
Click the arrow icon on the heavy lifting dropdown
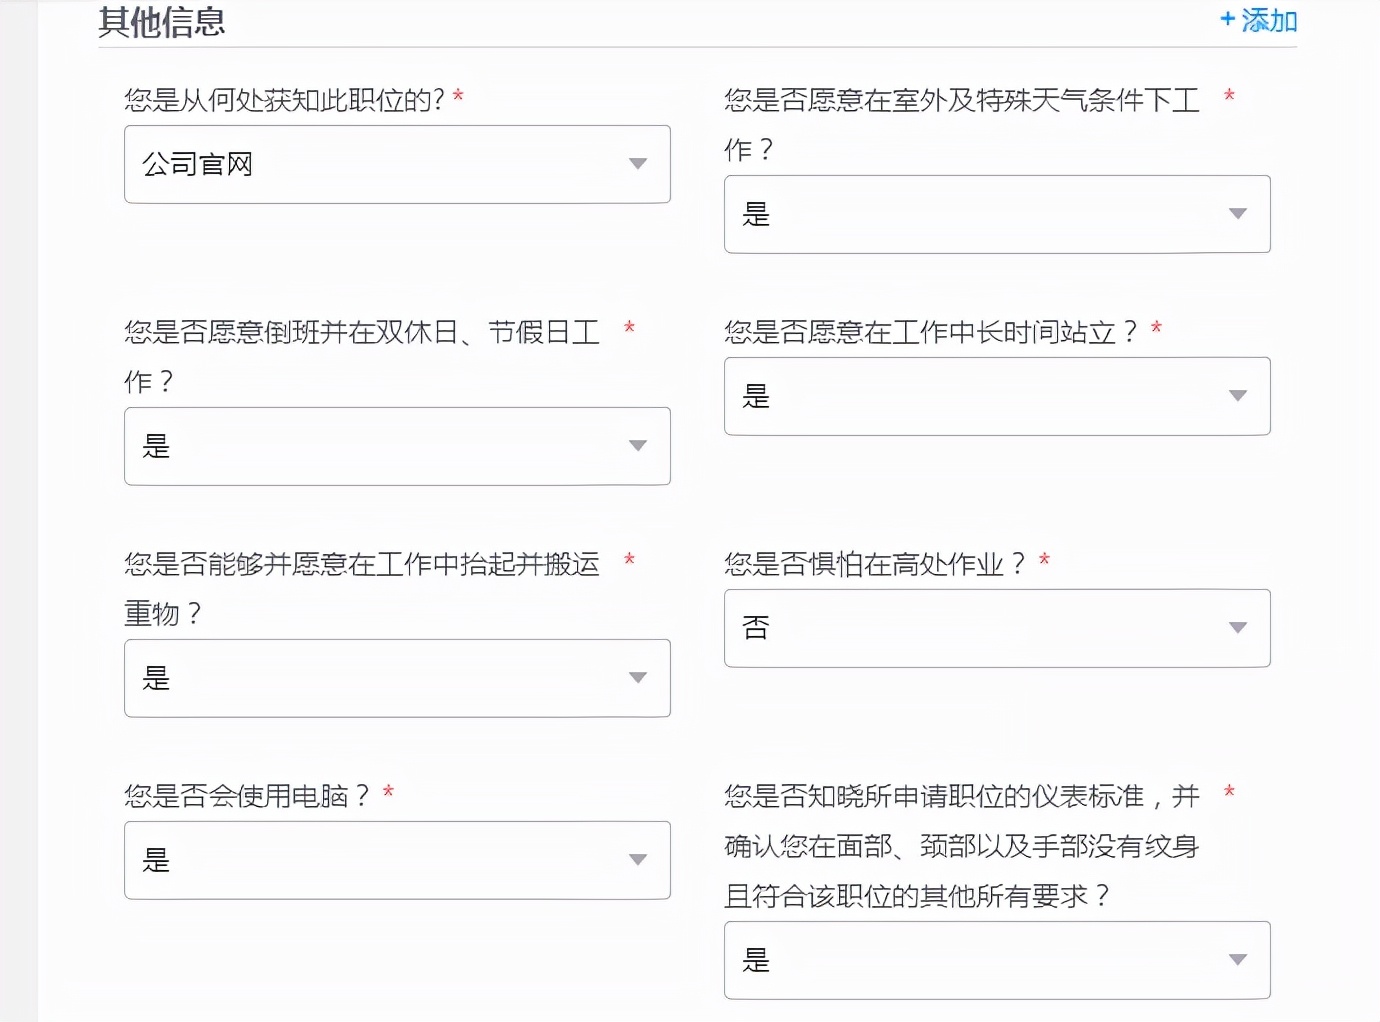coord(638,678)
